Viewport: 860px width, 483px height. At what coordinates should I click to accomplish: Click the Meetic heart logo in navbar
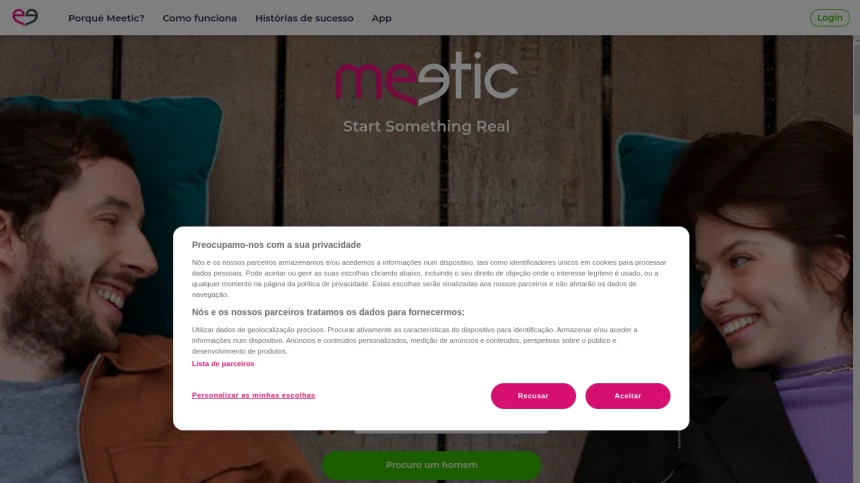[25, 18]
